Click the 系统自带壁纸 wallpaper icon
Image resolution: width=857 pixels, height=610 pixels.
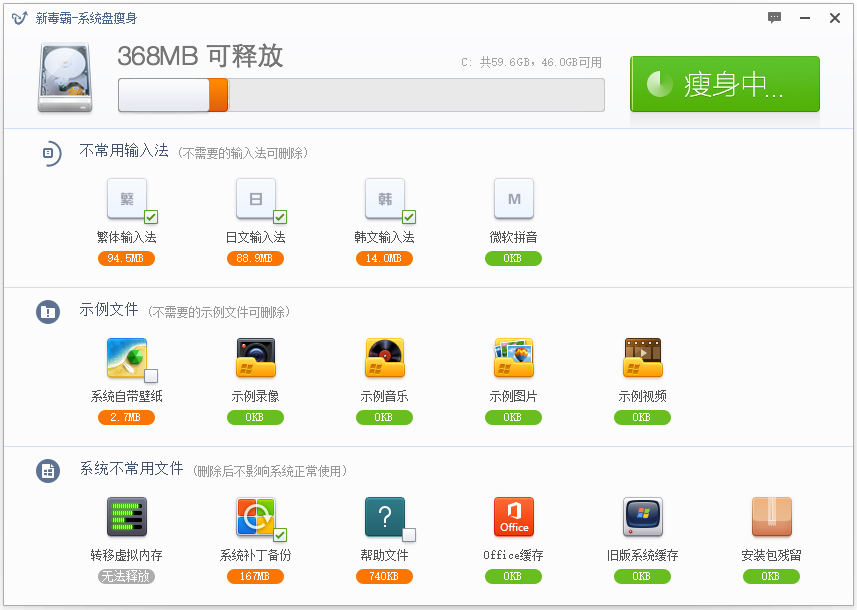click(x=127, y=357)
